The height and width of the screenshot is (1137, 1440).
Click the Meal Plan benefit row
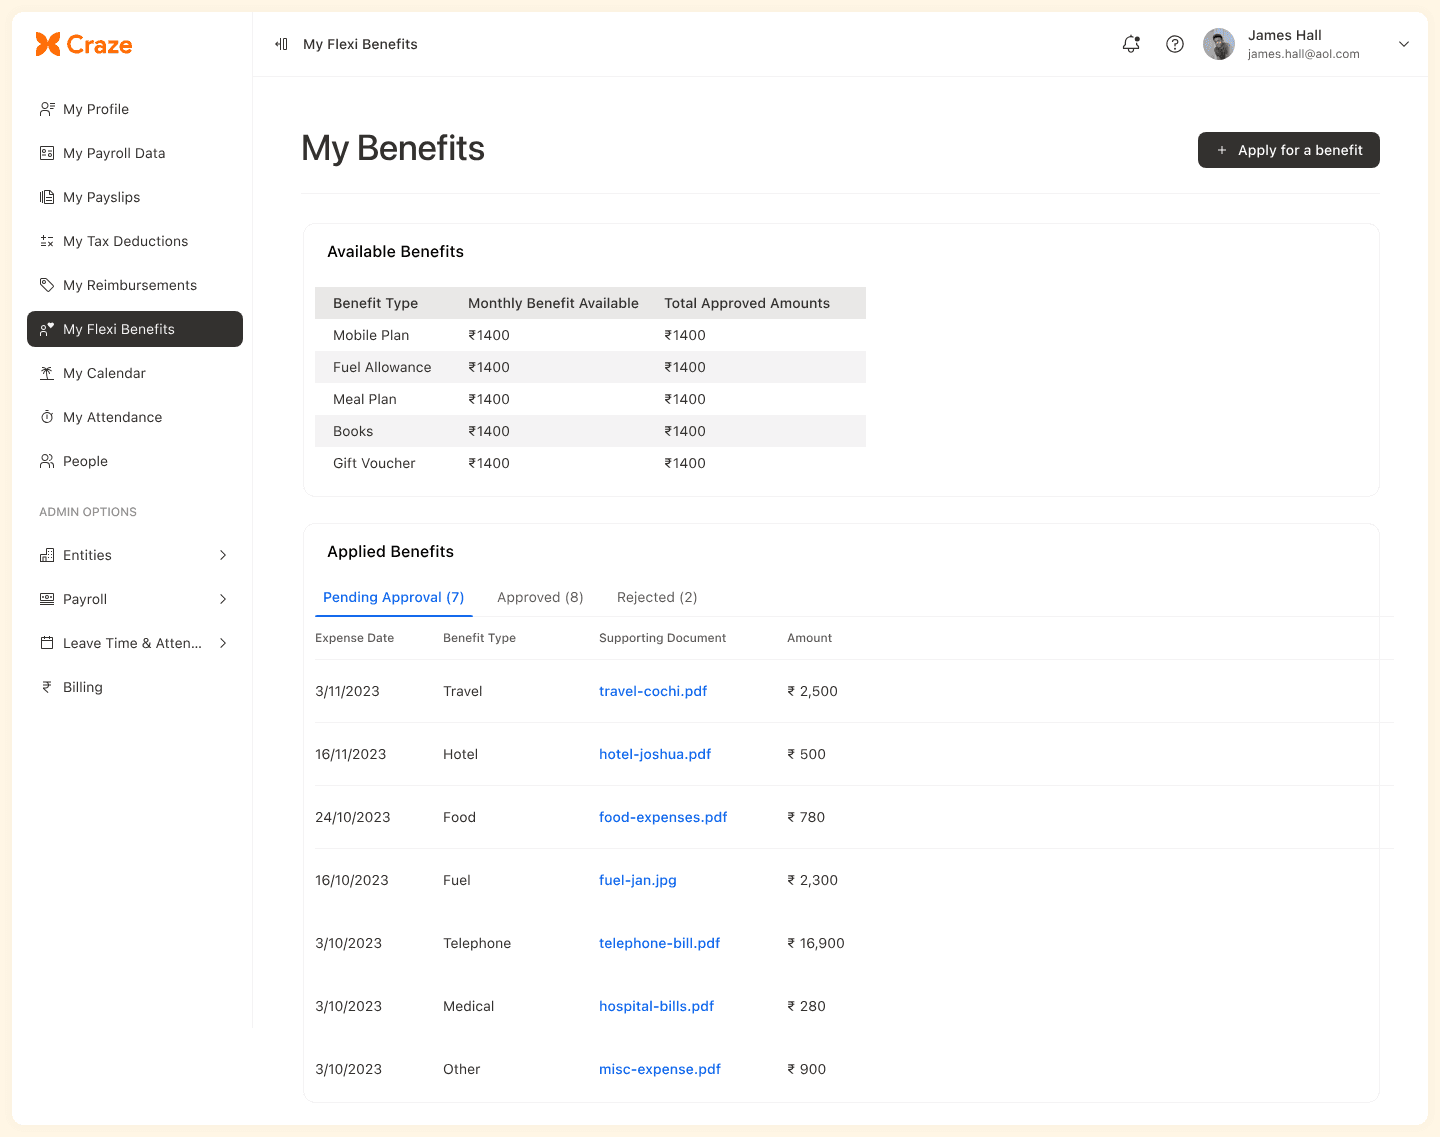click(x=590, y=399)
